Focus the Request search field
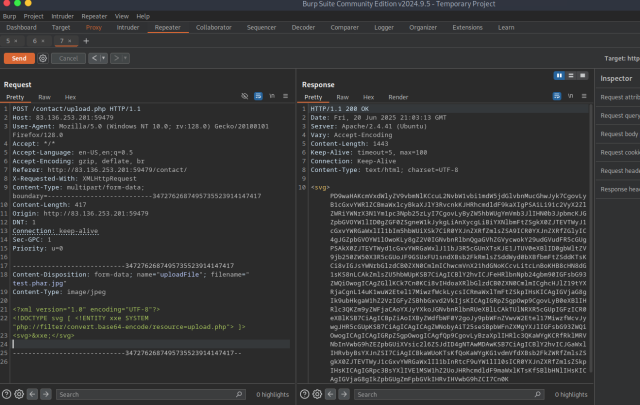The width and height of the screenshot is (640, 405). pyautogui.click(x=151, y=394)
